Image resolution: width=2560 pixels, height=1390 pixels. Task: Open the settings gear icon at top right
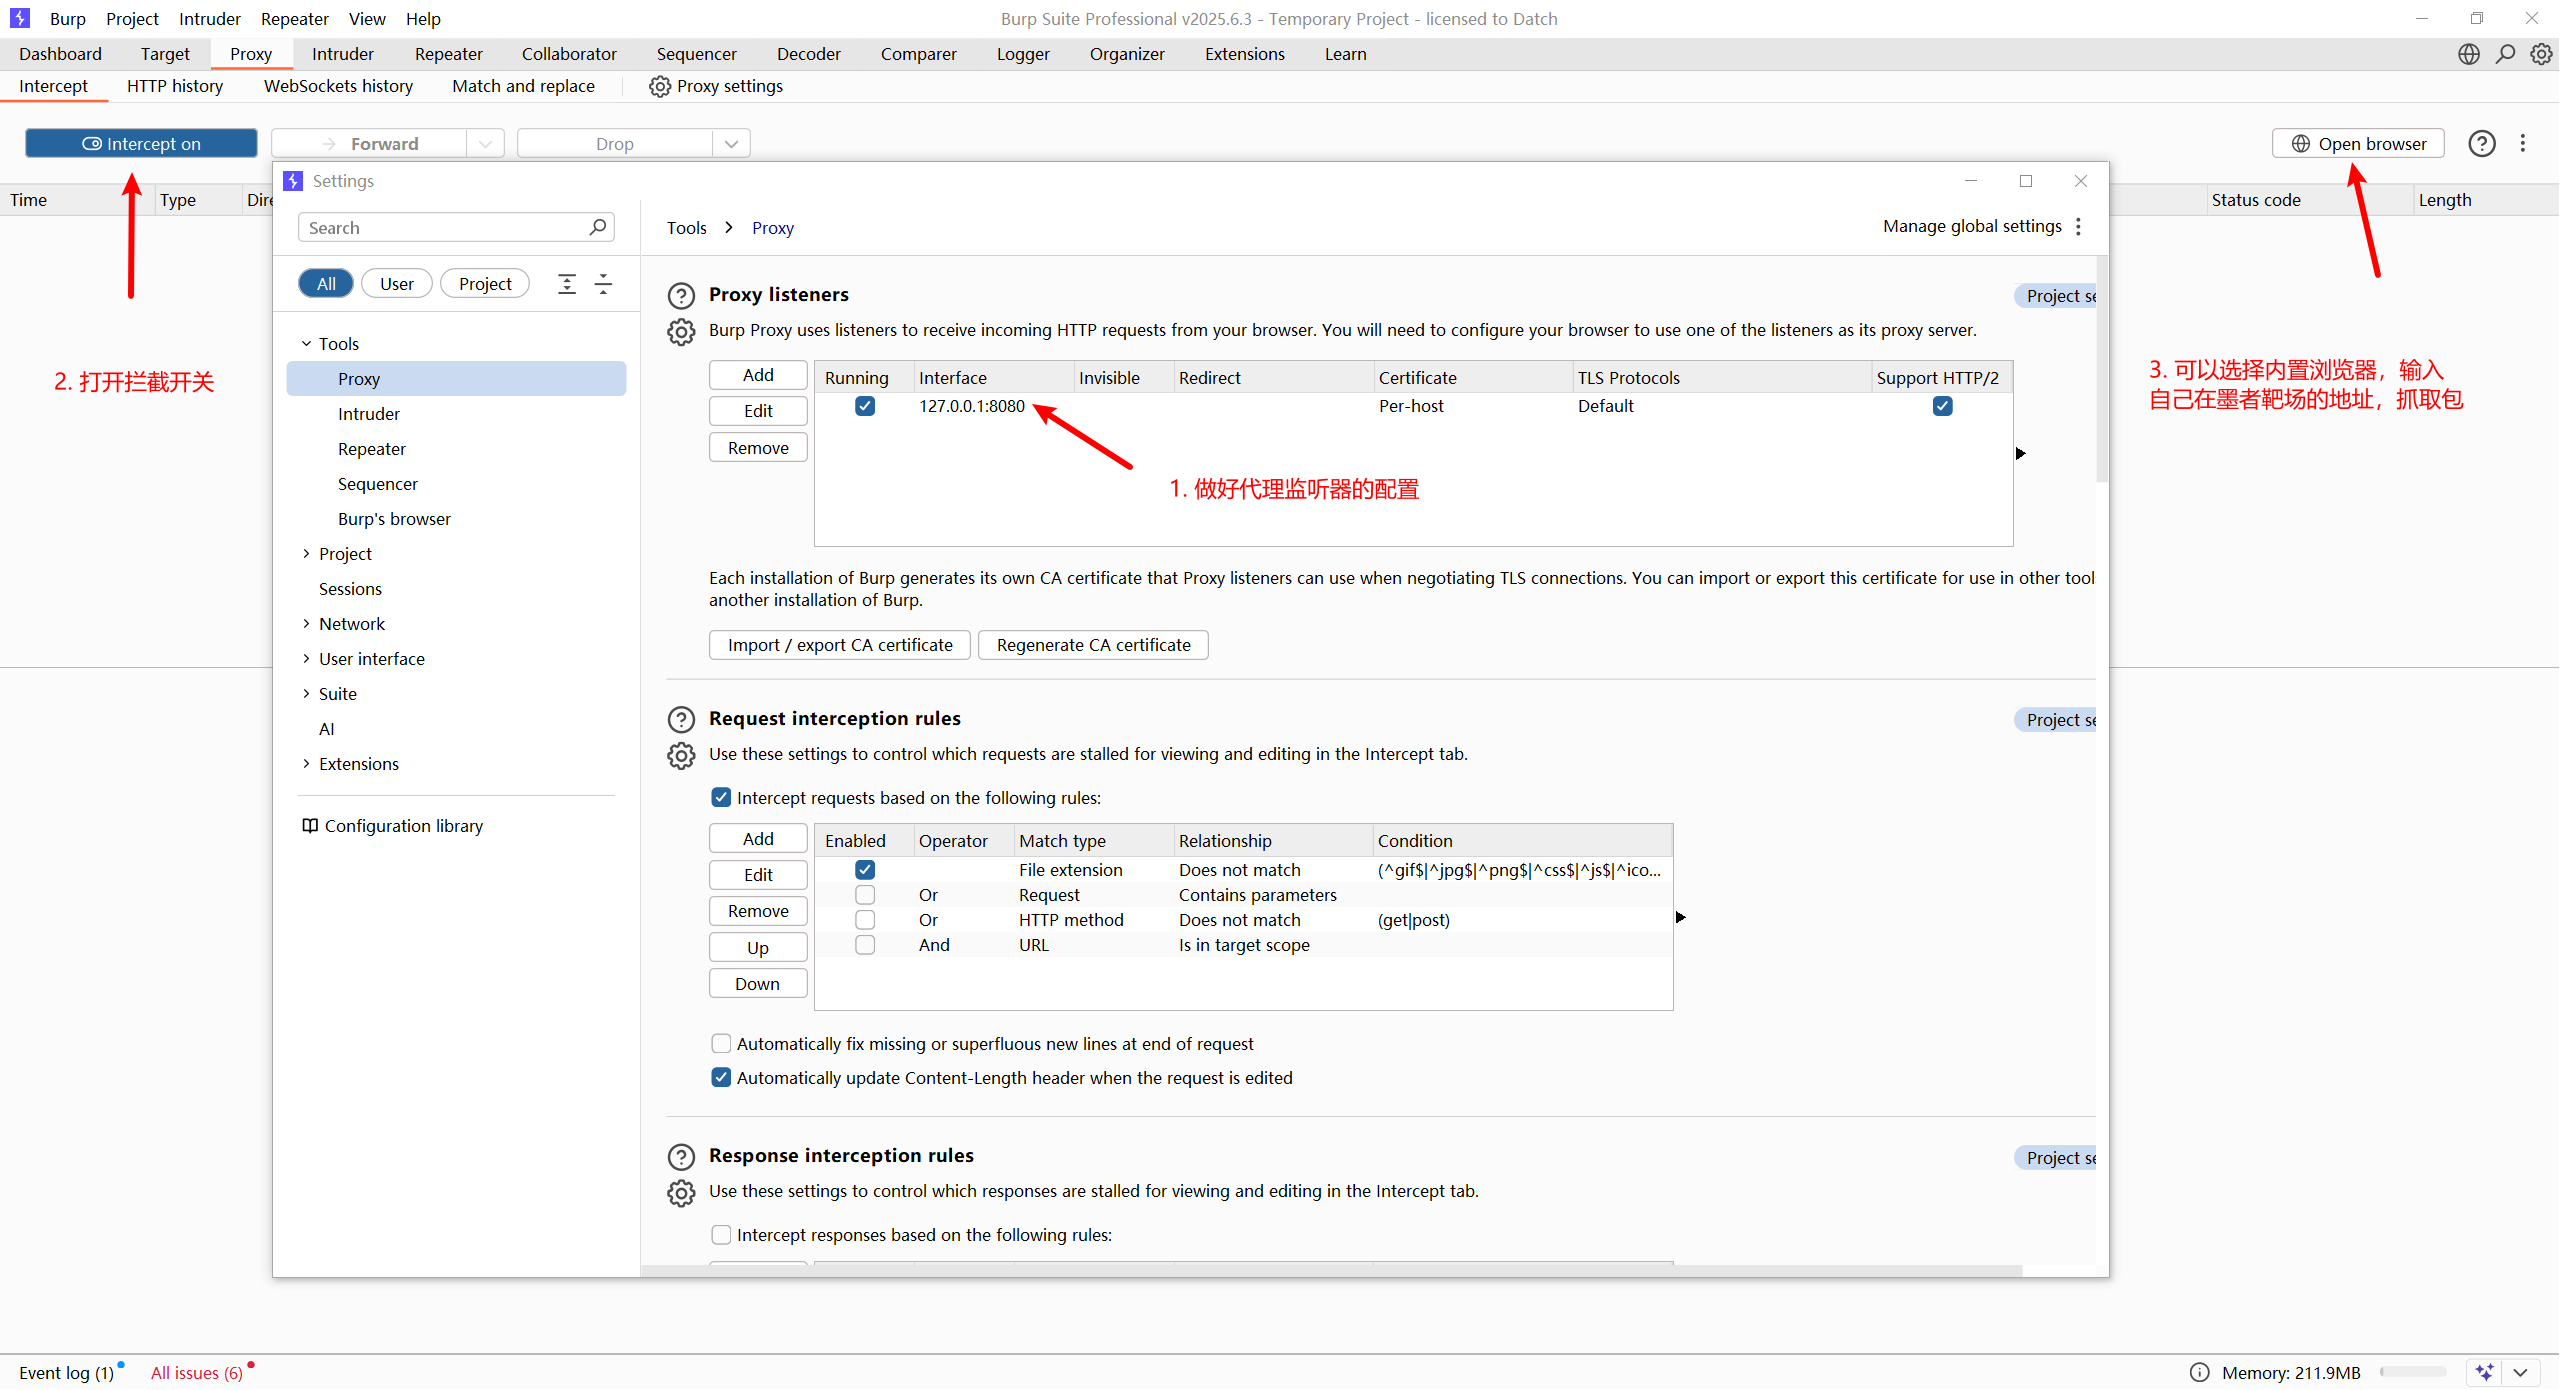point(2541,54)
